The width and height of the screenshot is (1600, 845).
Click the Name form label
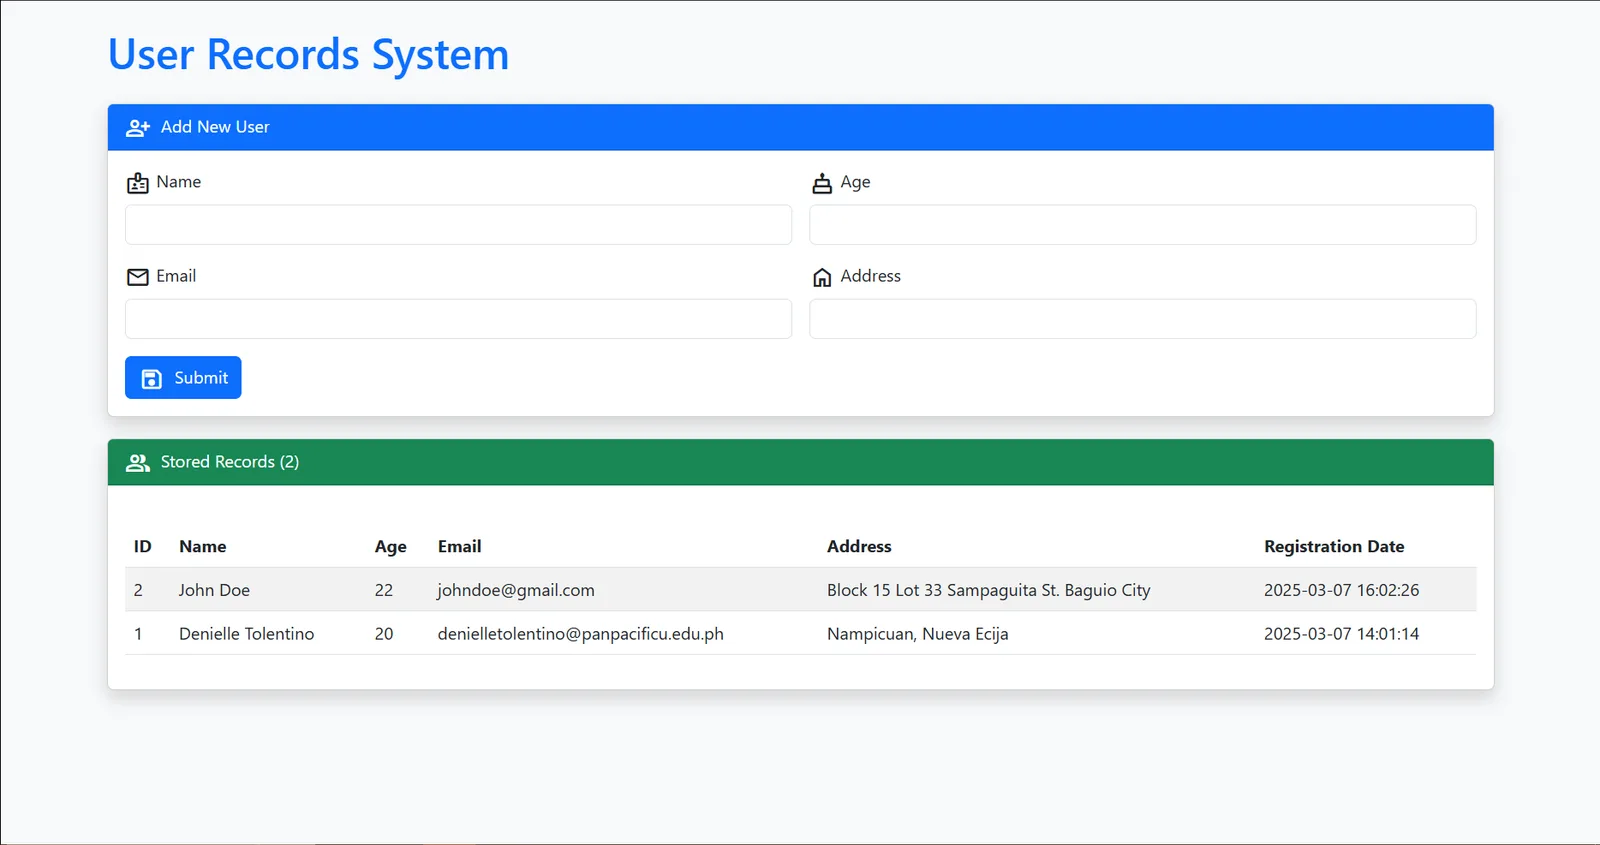[179, 182]
